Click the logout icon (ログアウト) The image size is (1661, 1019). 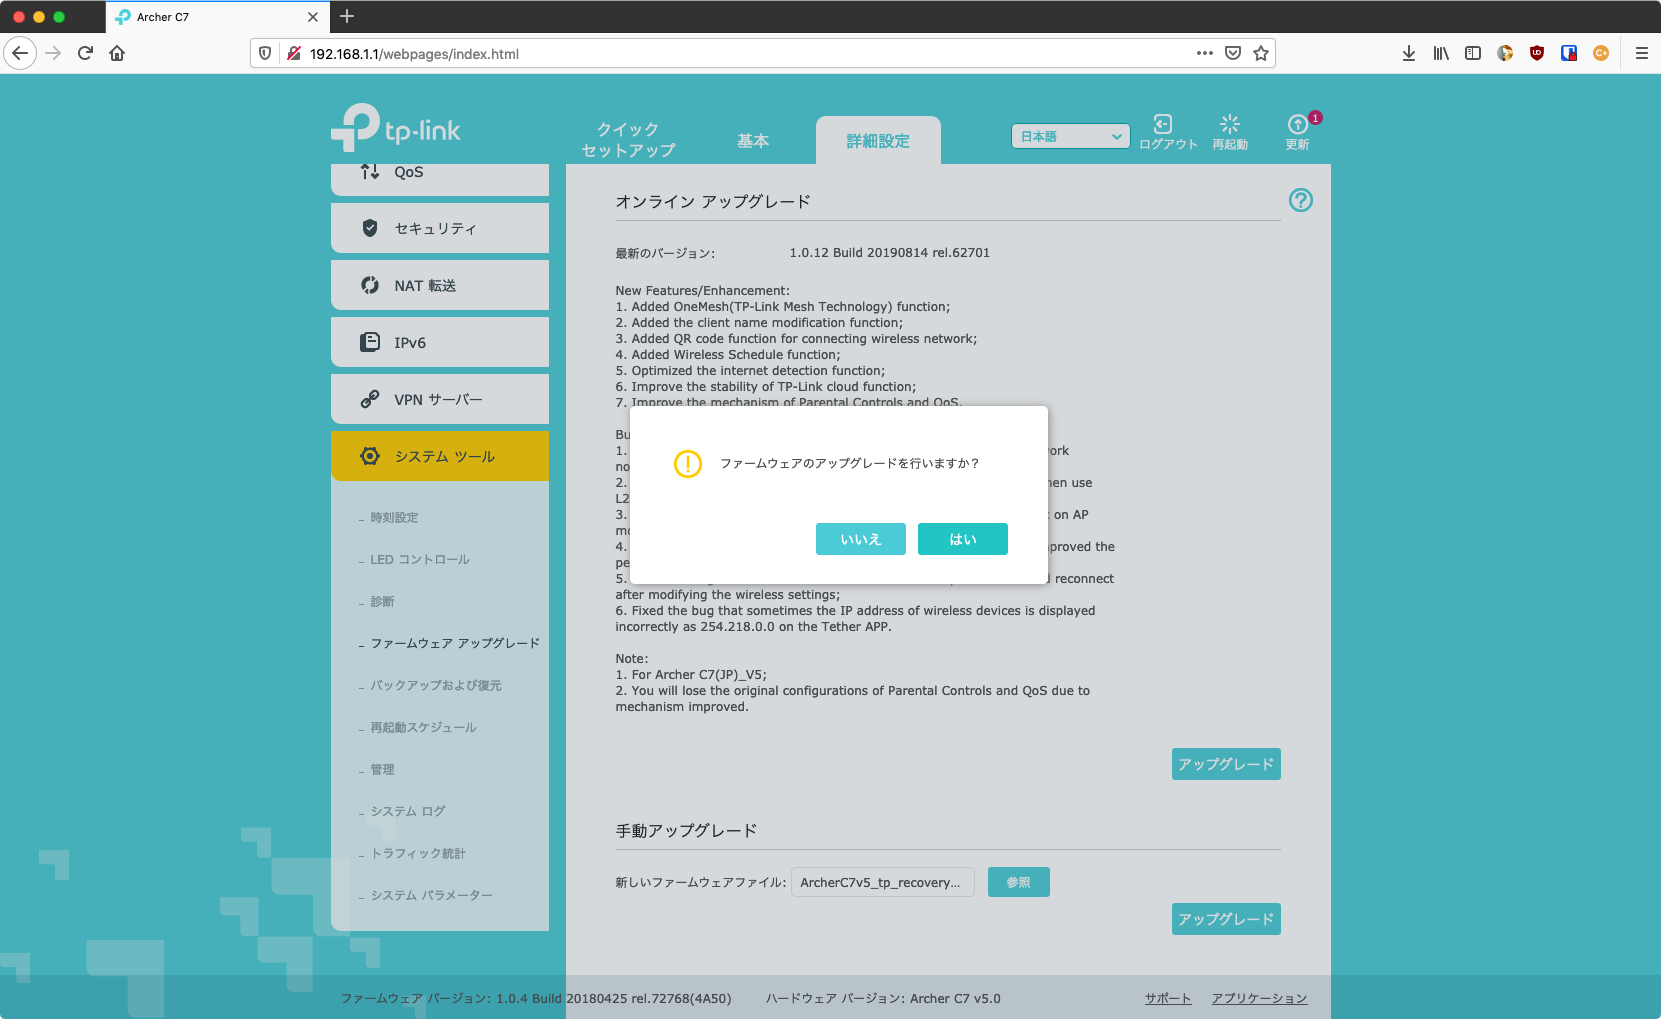tap(1163, 124)
